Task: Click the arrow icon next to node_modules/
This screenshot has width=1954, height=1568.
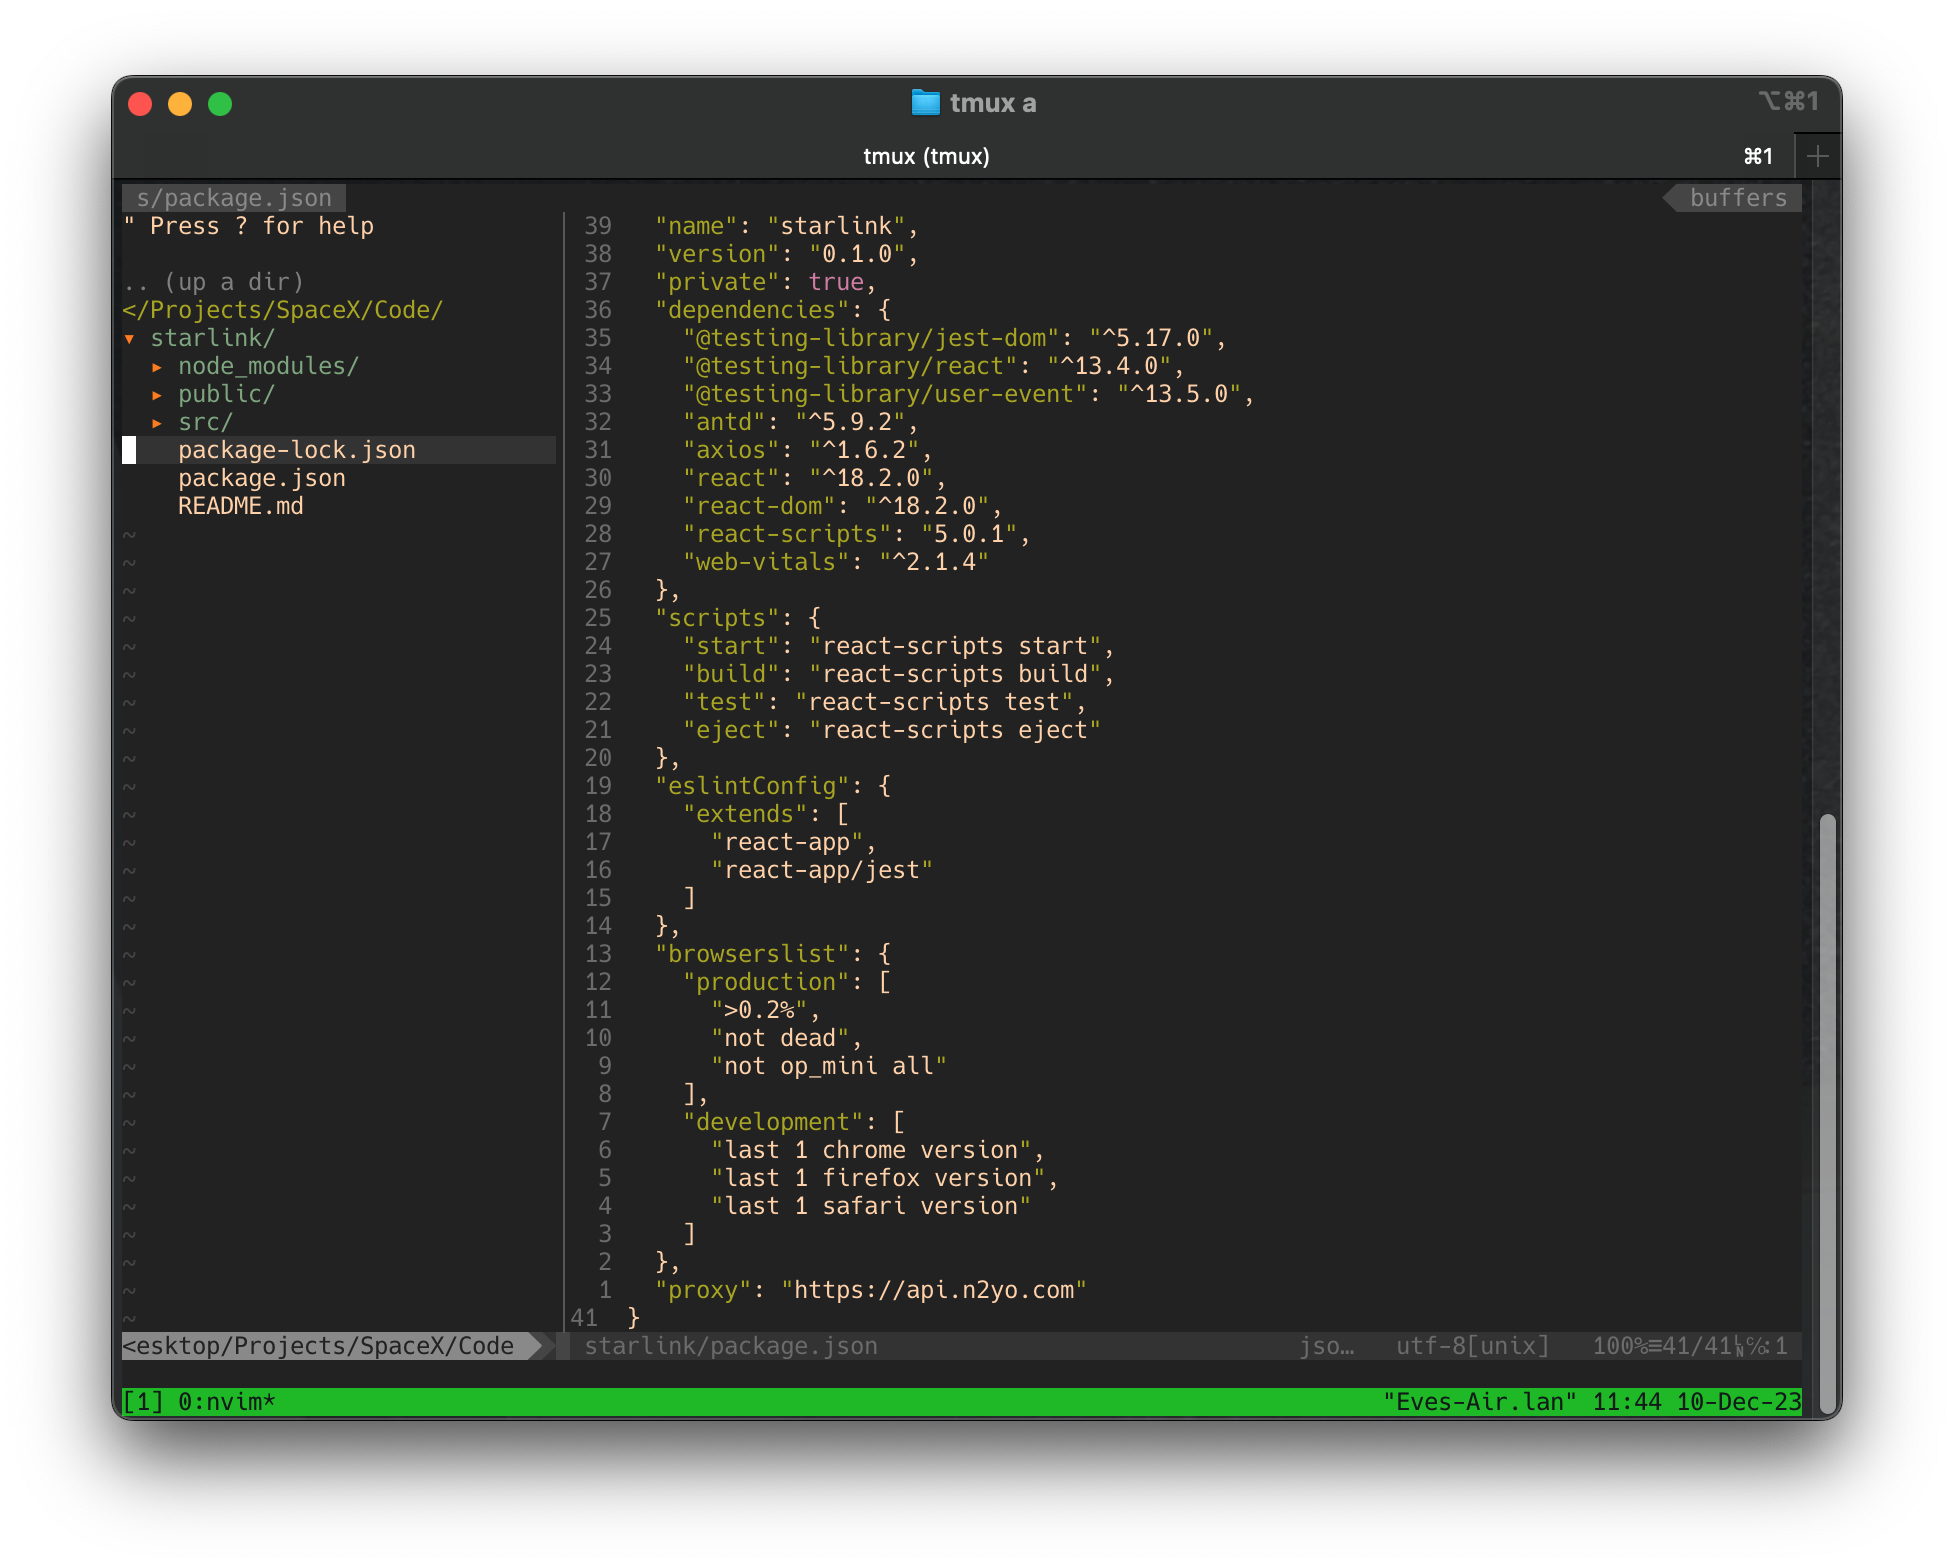Action: pyautogui.click(x=158, y=366)
